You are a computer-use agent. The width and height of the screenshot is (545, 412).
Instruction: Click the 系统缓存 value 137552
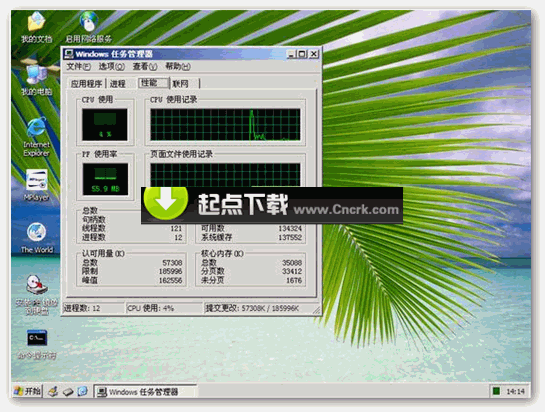point(290,237)
